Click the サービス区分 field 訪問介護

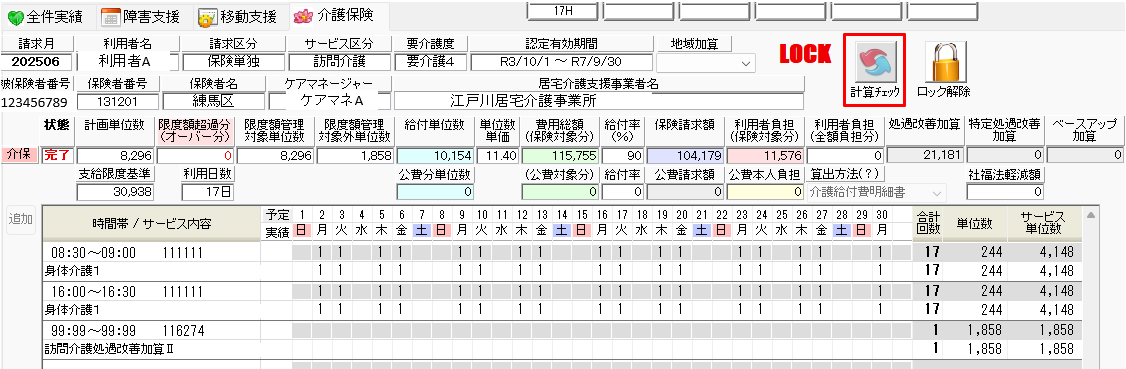pos(339,62)
